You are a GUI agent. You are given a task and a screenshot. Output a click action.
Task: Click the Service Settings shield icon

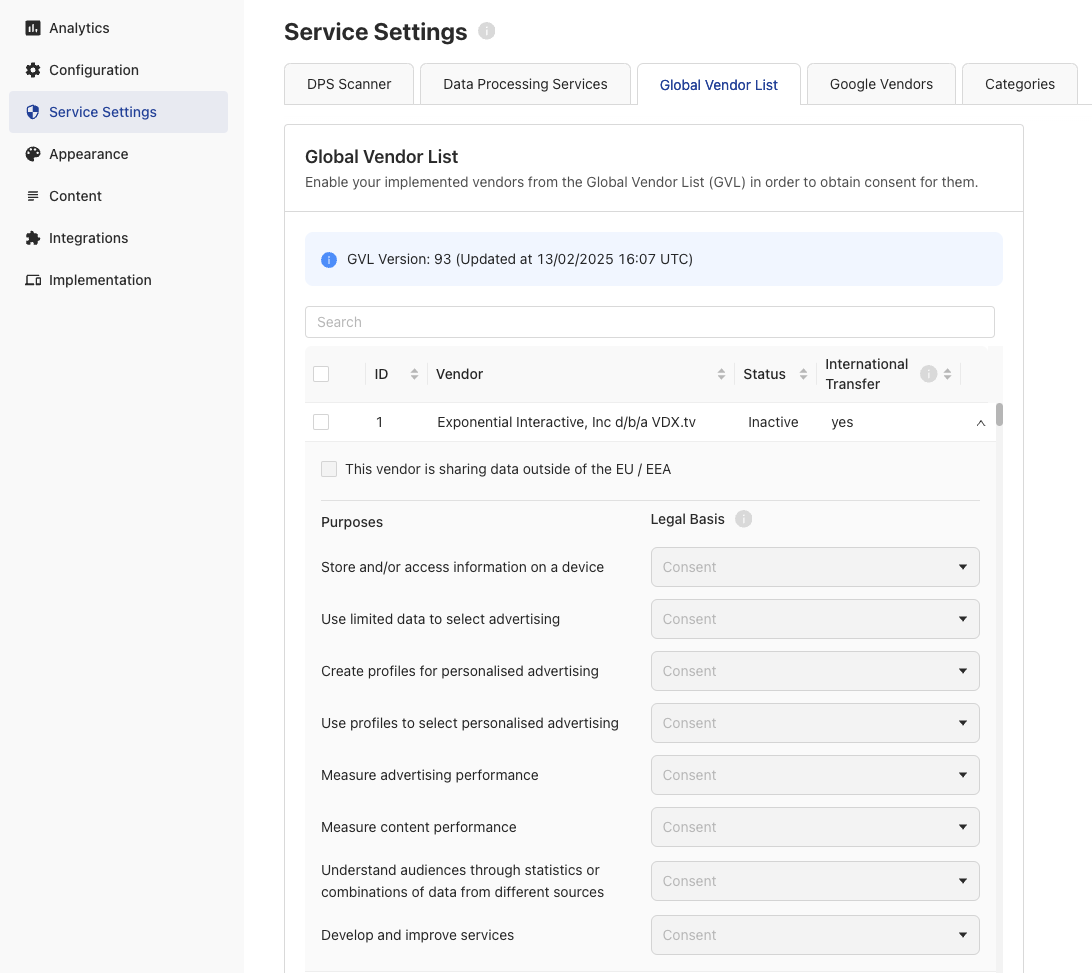[x=33, y=112]
